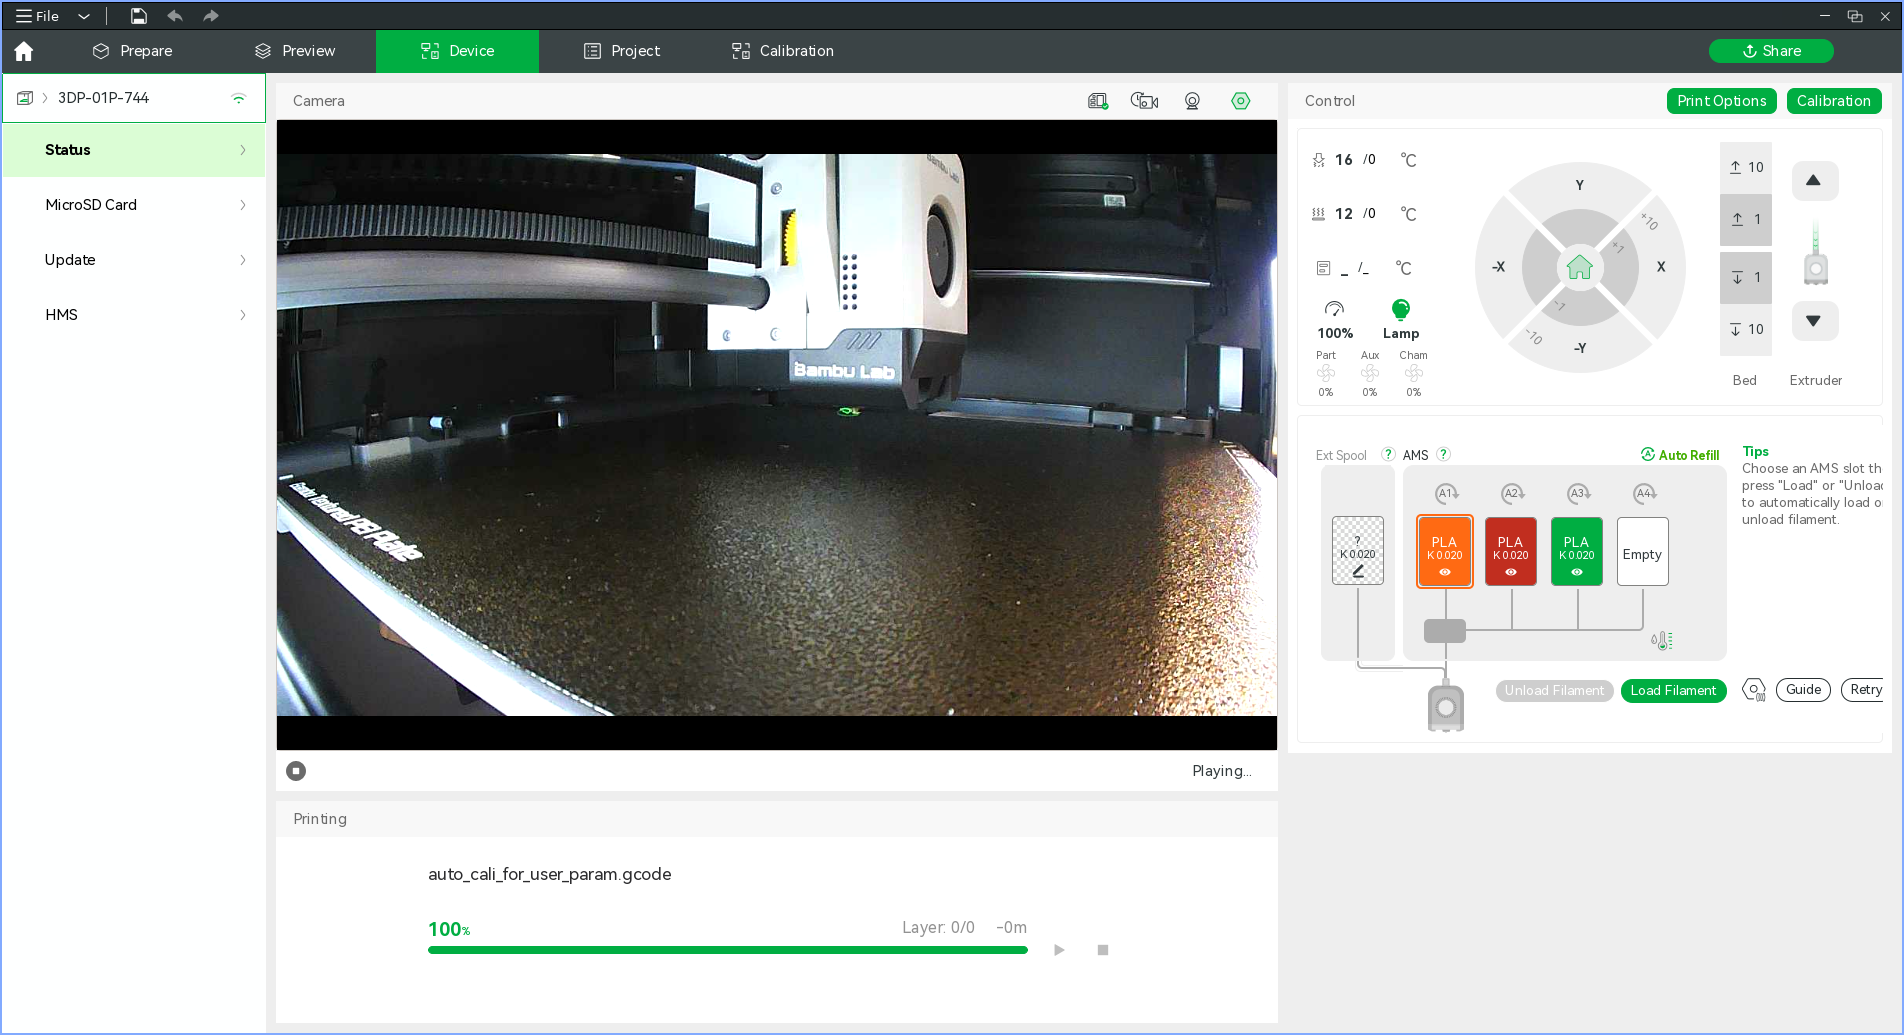Select the green PLA slot A3

pos(1577,551)
